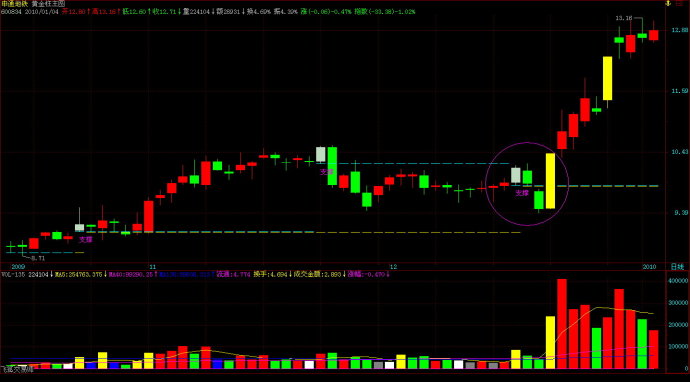Viewport: 690px width, 382px height.
Task: Click the yellow volume bar below the circled breakout
Action: click(550, 342)
